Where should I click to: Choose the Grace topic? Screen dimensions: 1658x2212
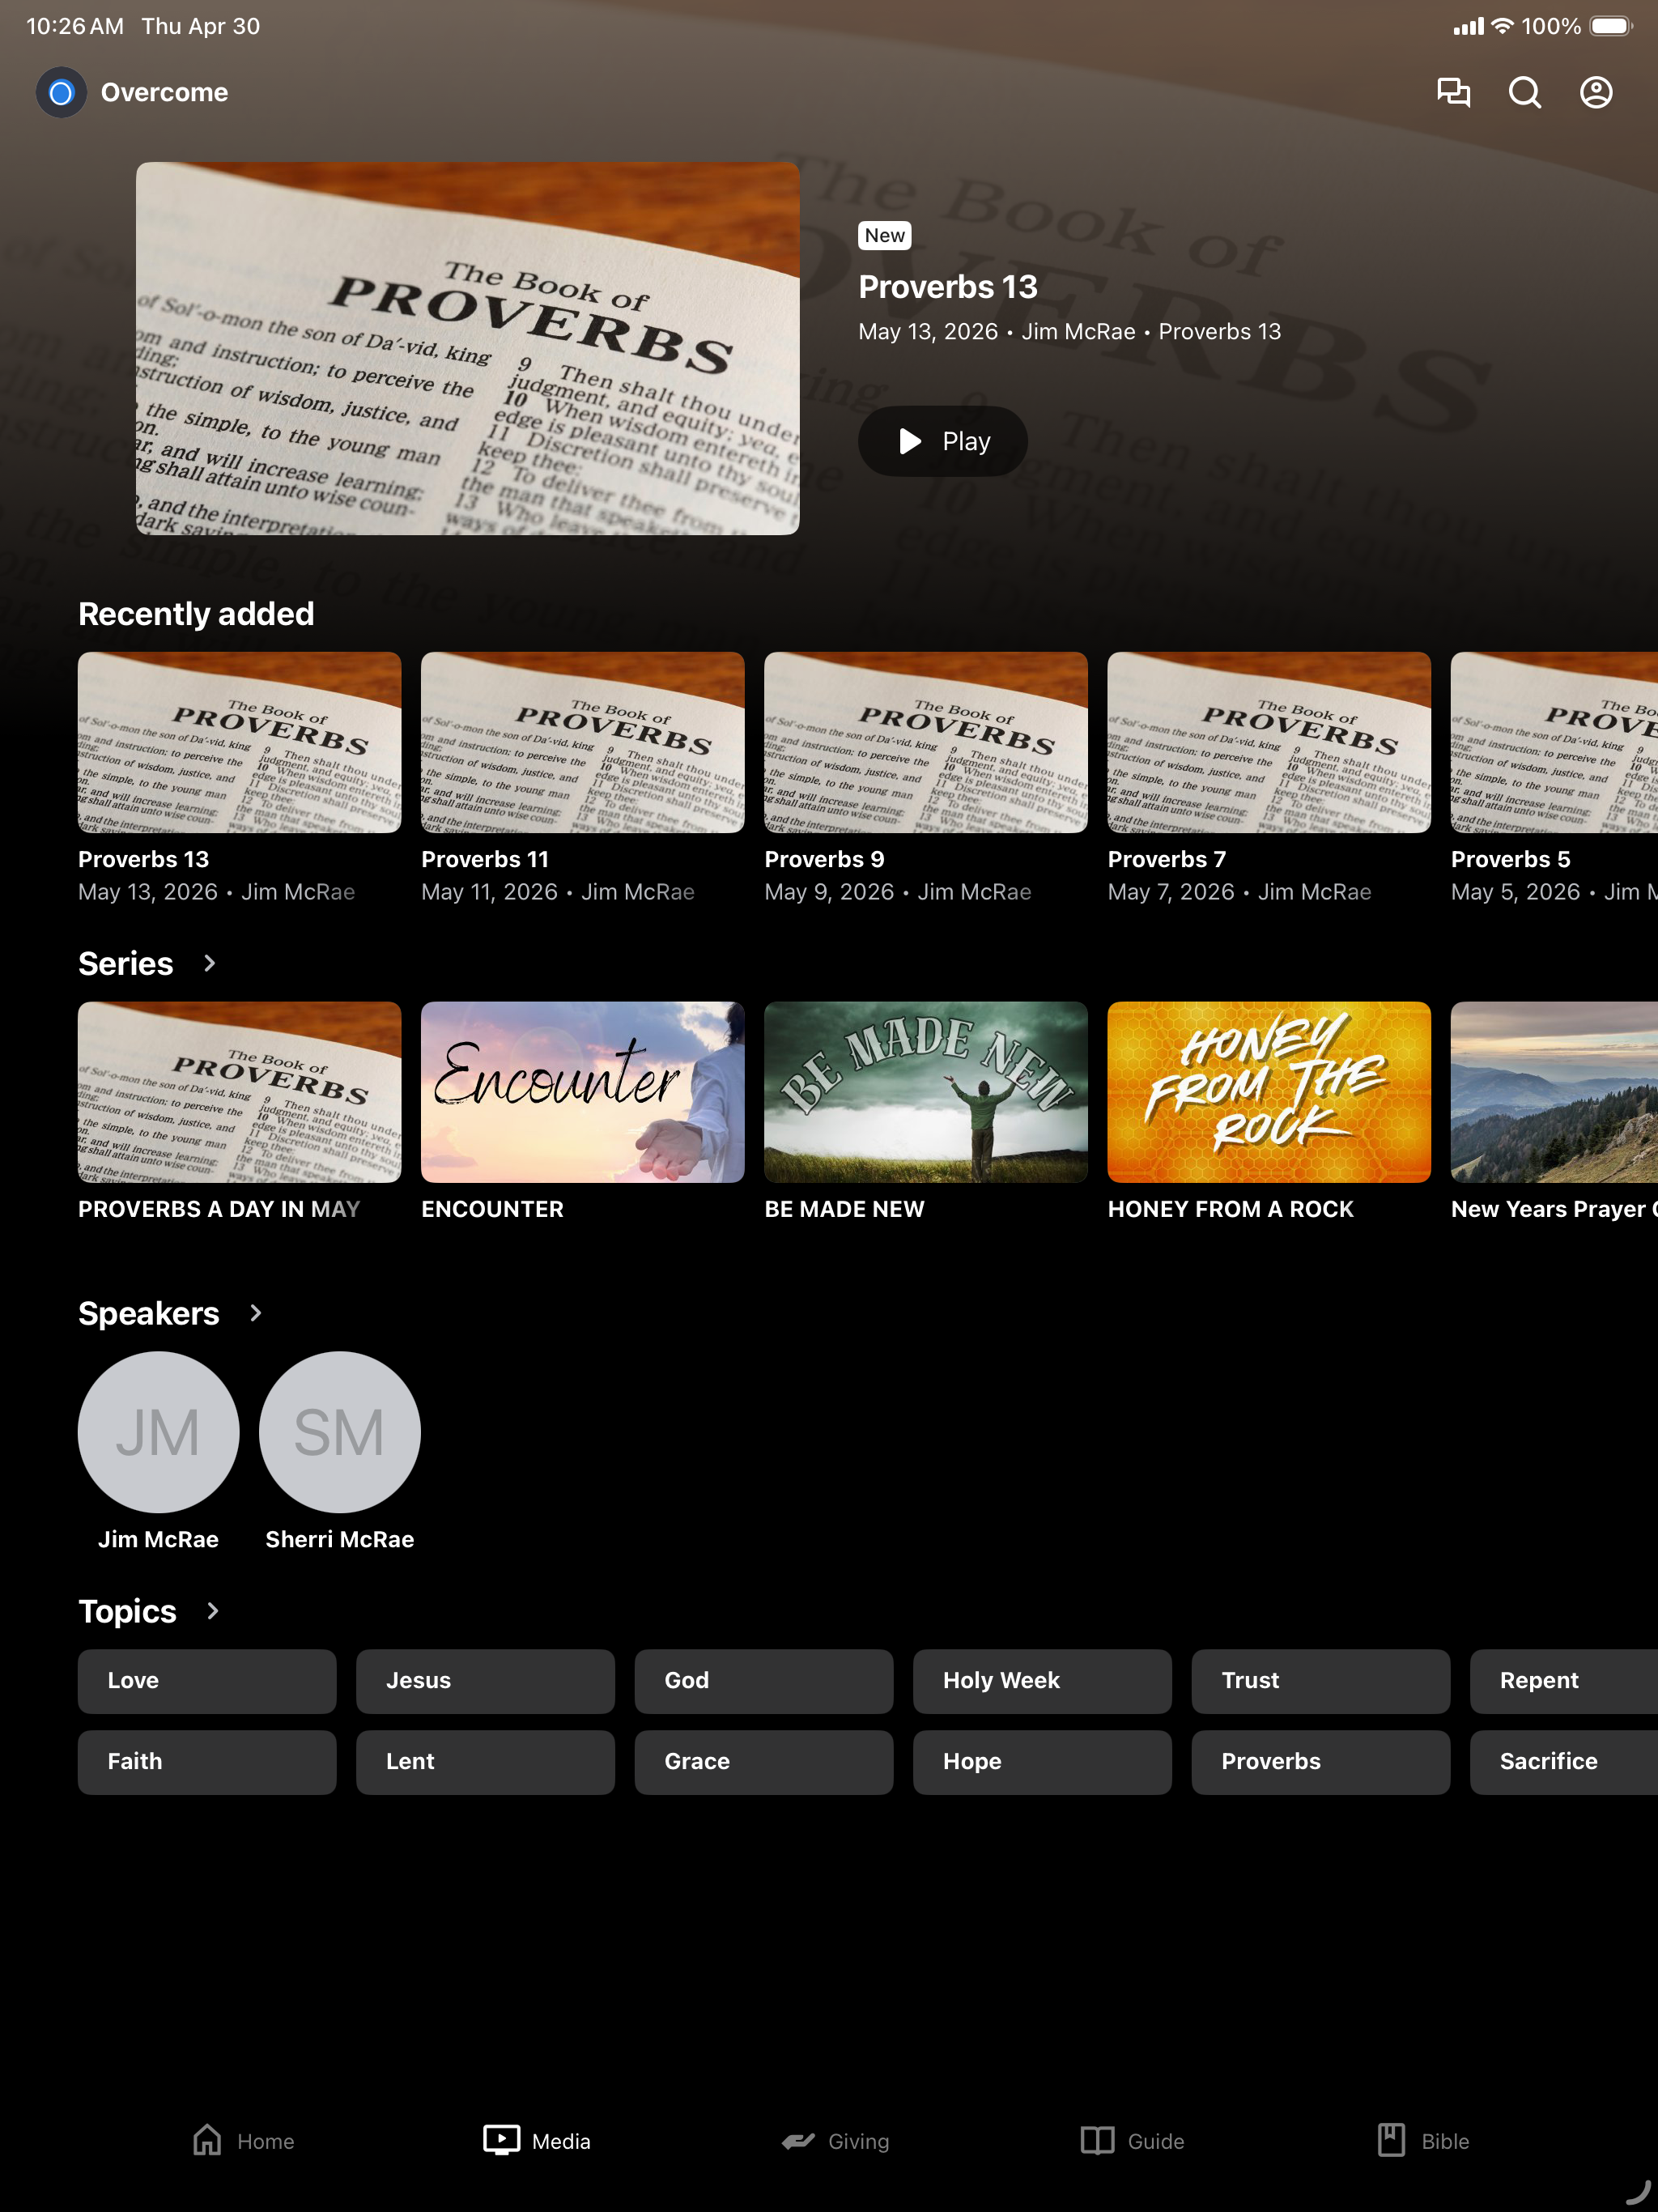[x=764, y=1762]
